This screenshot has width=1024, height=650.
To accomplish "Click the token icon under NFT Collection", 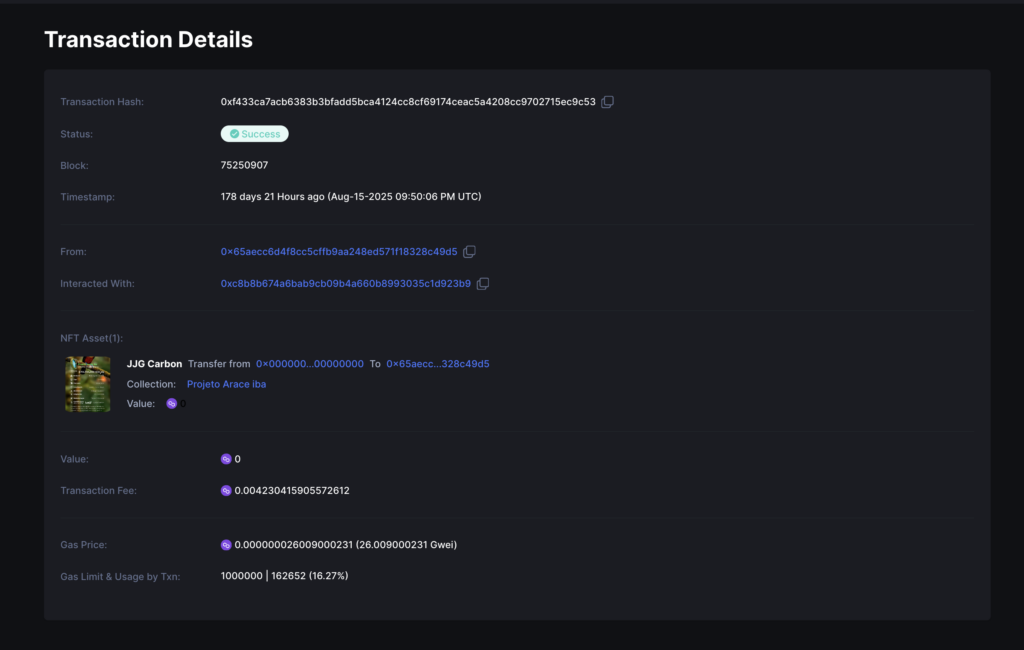I will tap(172, 404).
